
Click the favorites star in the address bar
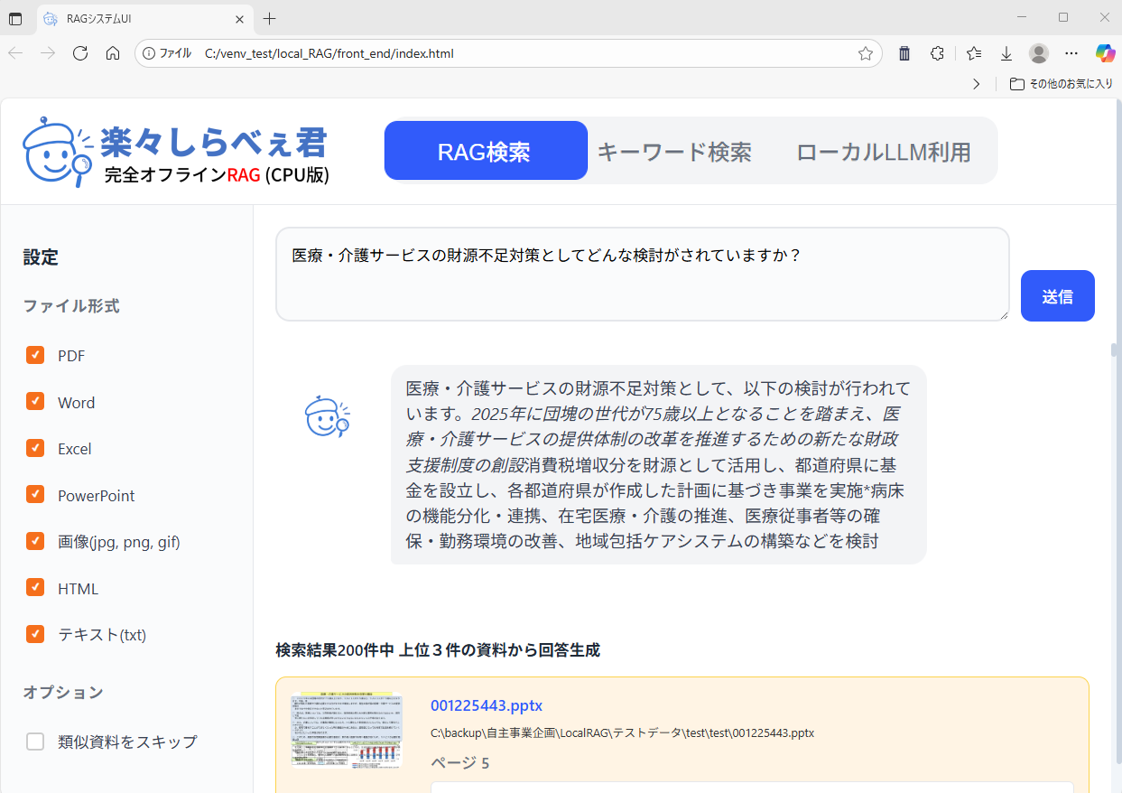click(x=866, y=54)
